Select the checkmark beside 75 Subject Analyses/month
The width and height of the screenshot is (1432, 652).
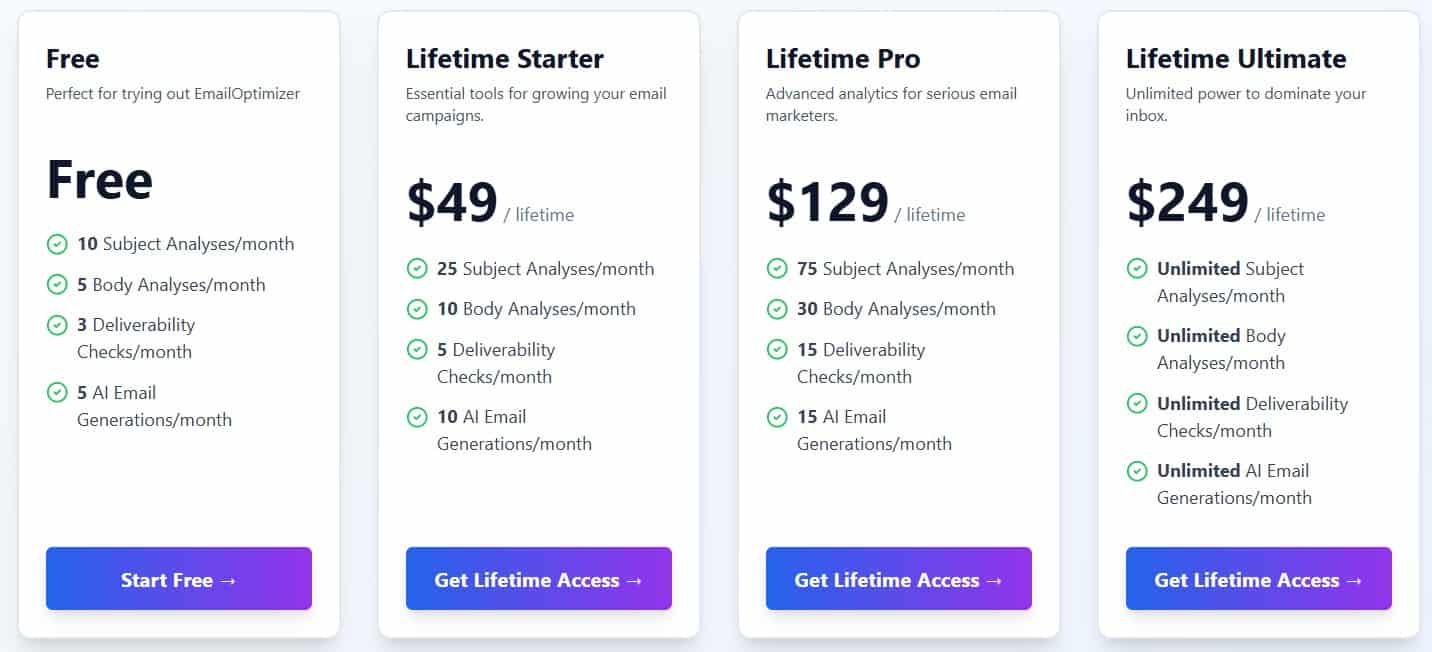(x=777, y=269)
